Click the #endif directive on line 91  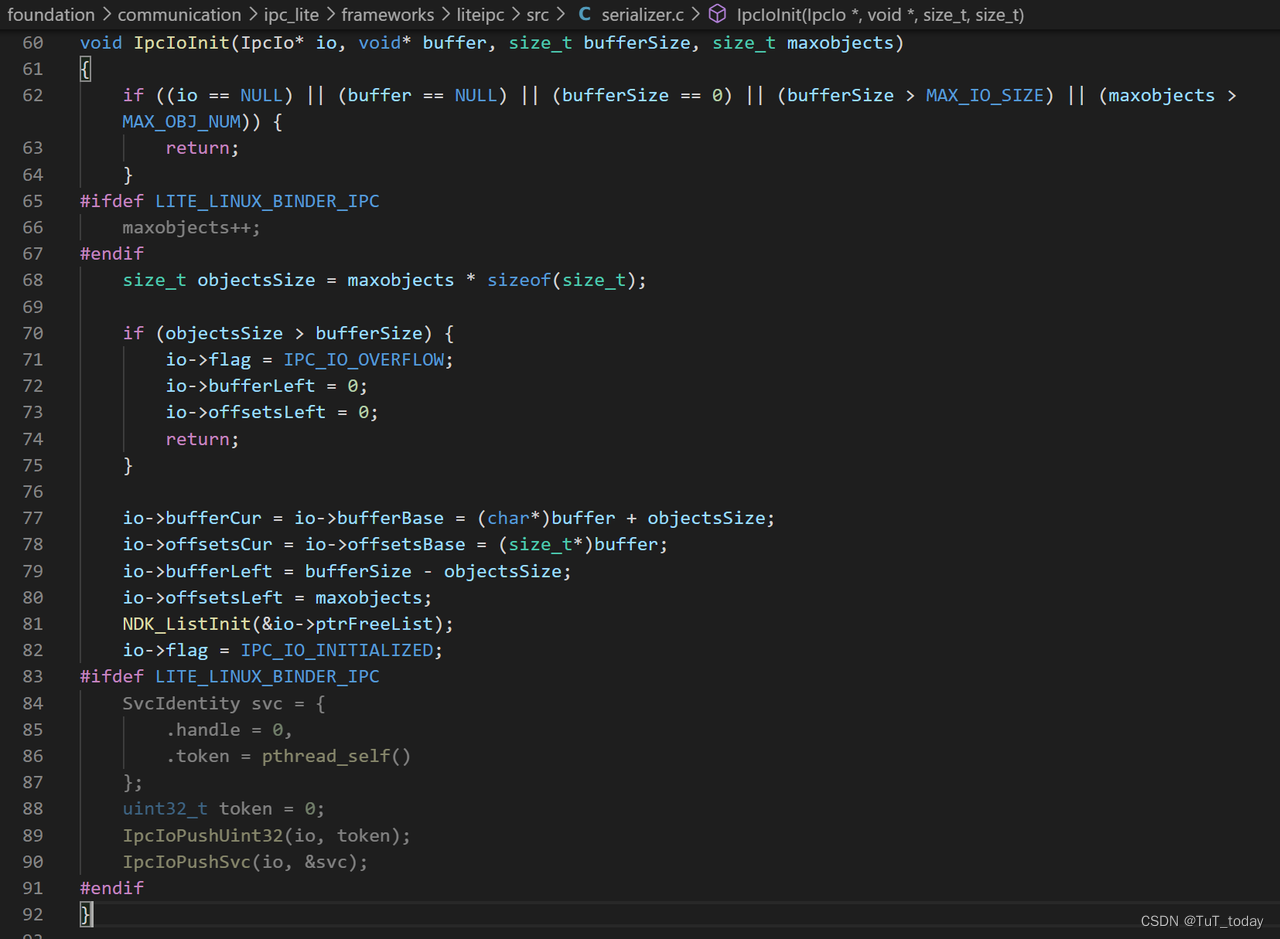pos(112,888)
